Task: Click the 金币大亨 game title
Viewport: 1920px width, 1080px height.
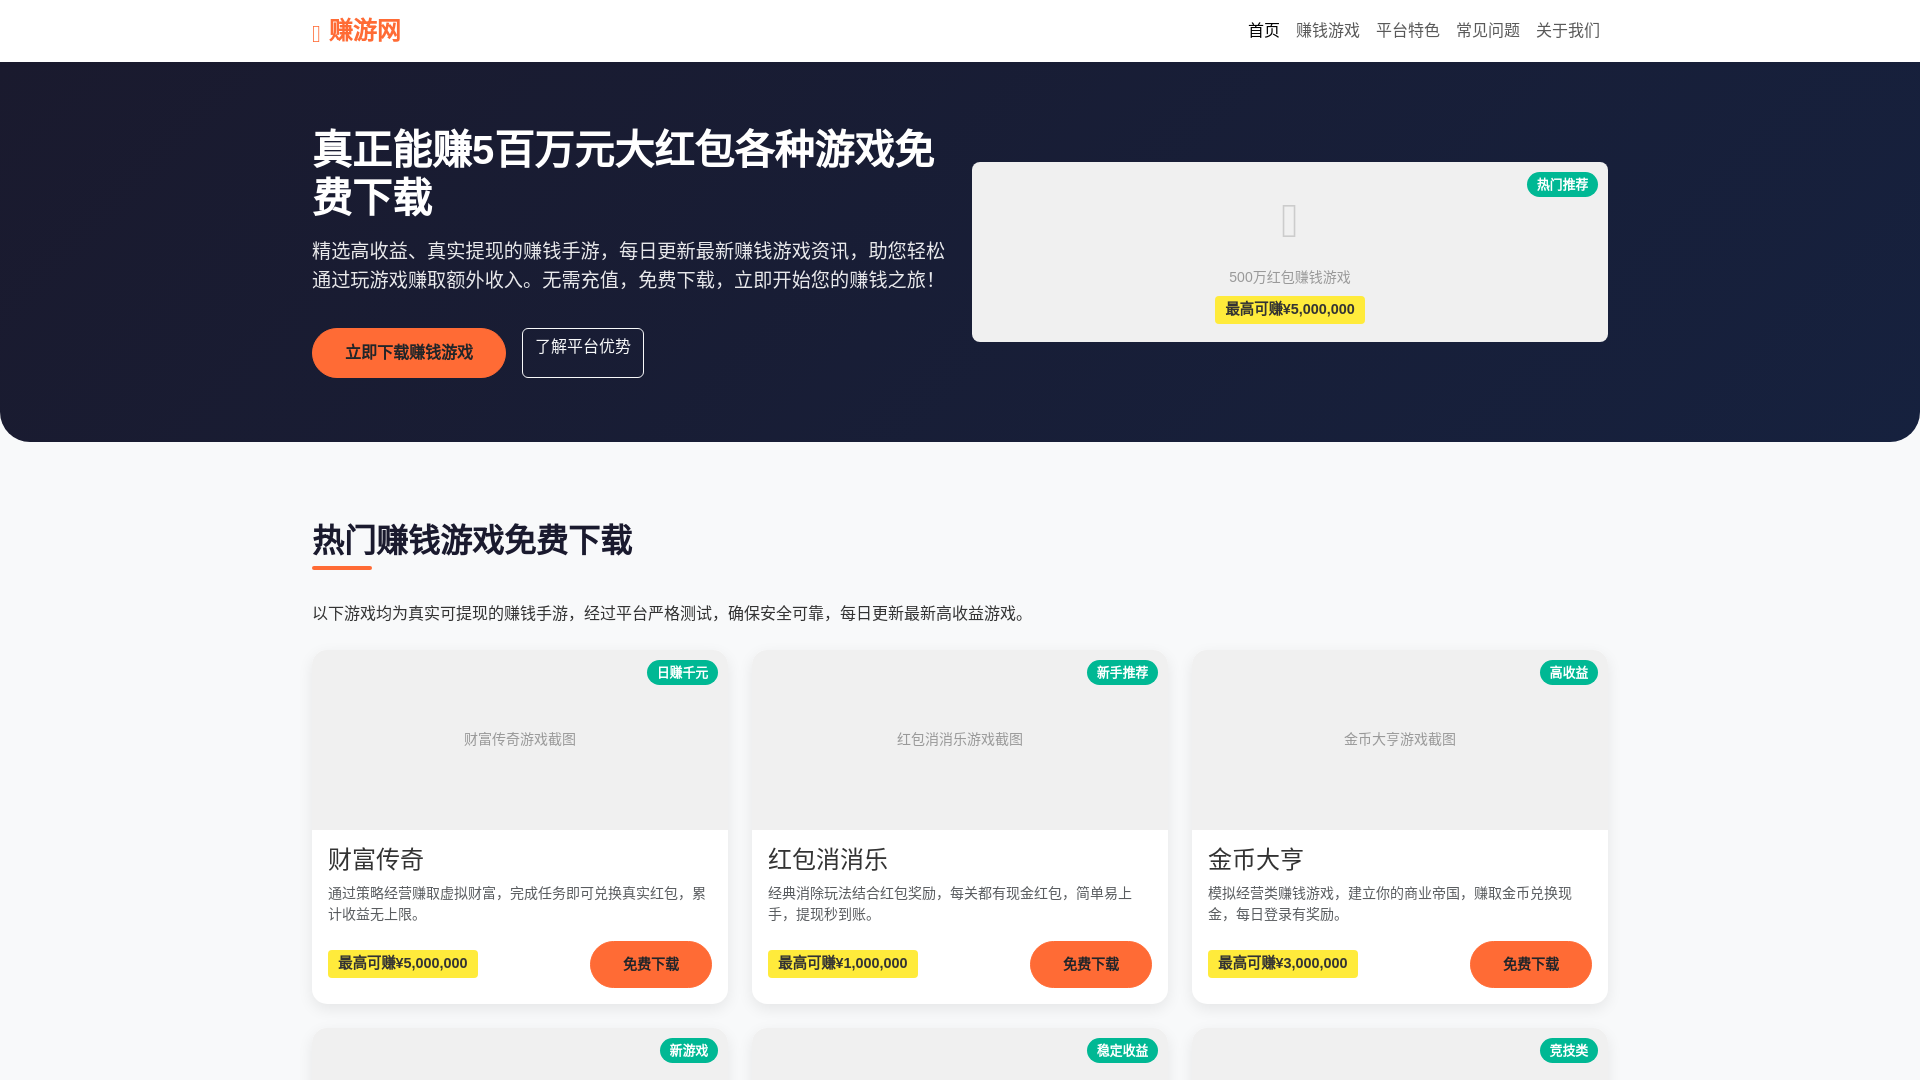Action: (1256, 860)
